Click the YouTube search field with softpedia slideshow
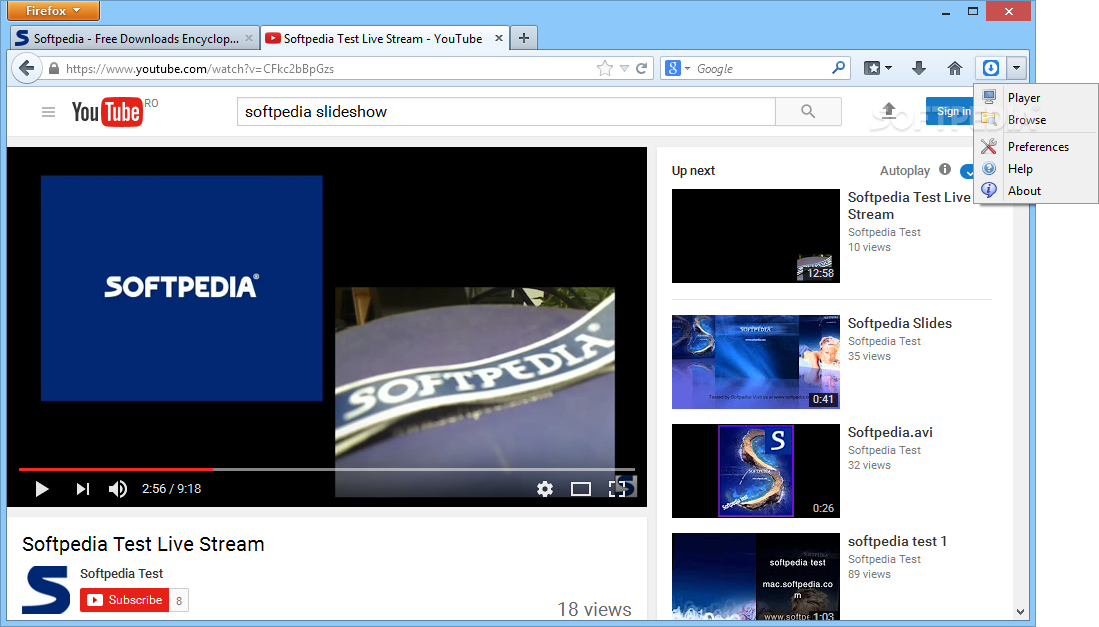Screen dimensions: 1099x627 (506, 112)
